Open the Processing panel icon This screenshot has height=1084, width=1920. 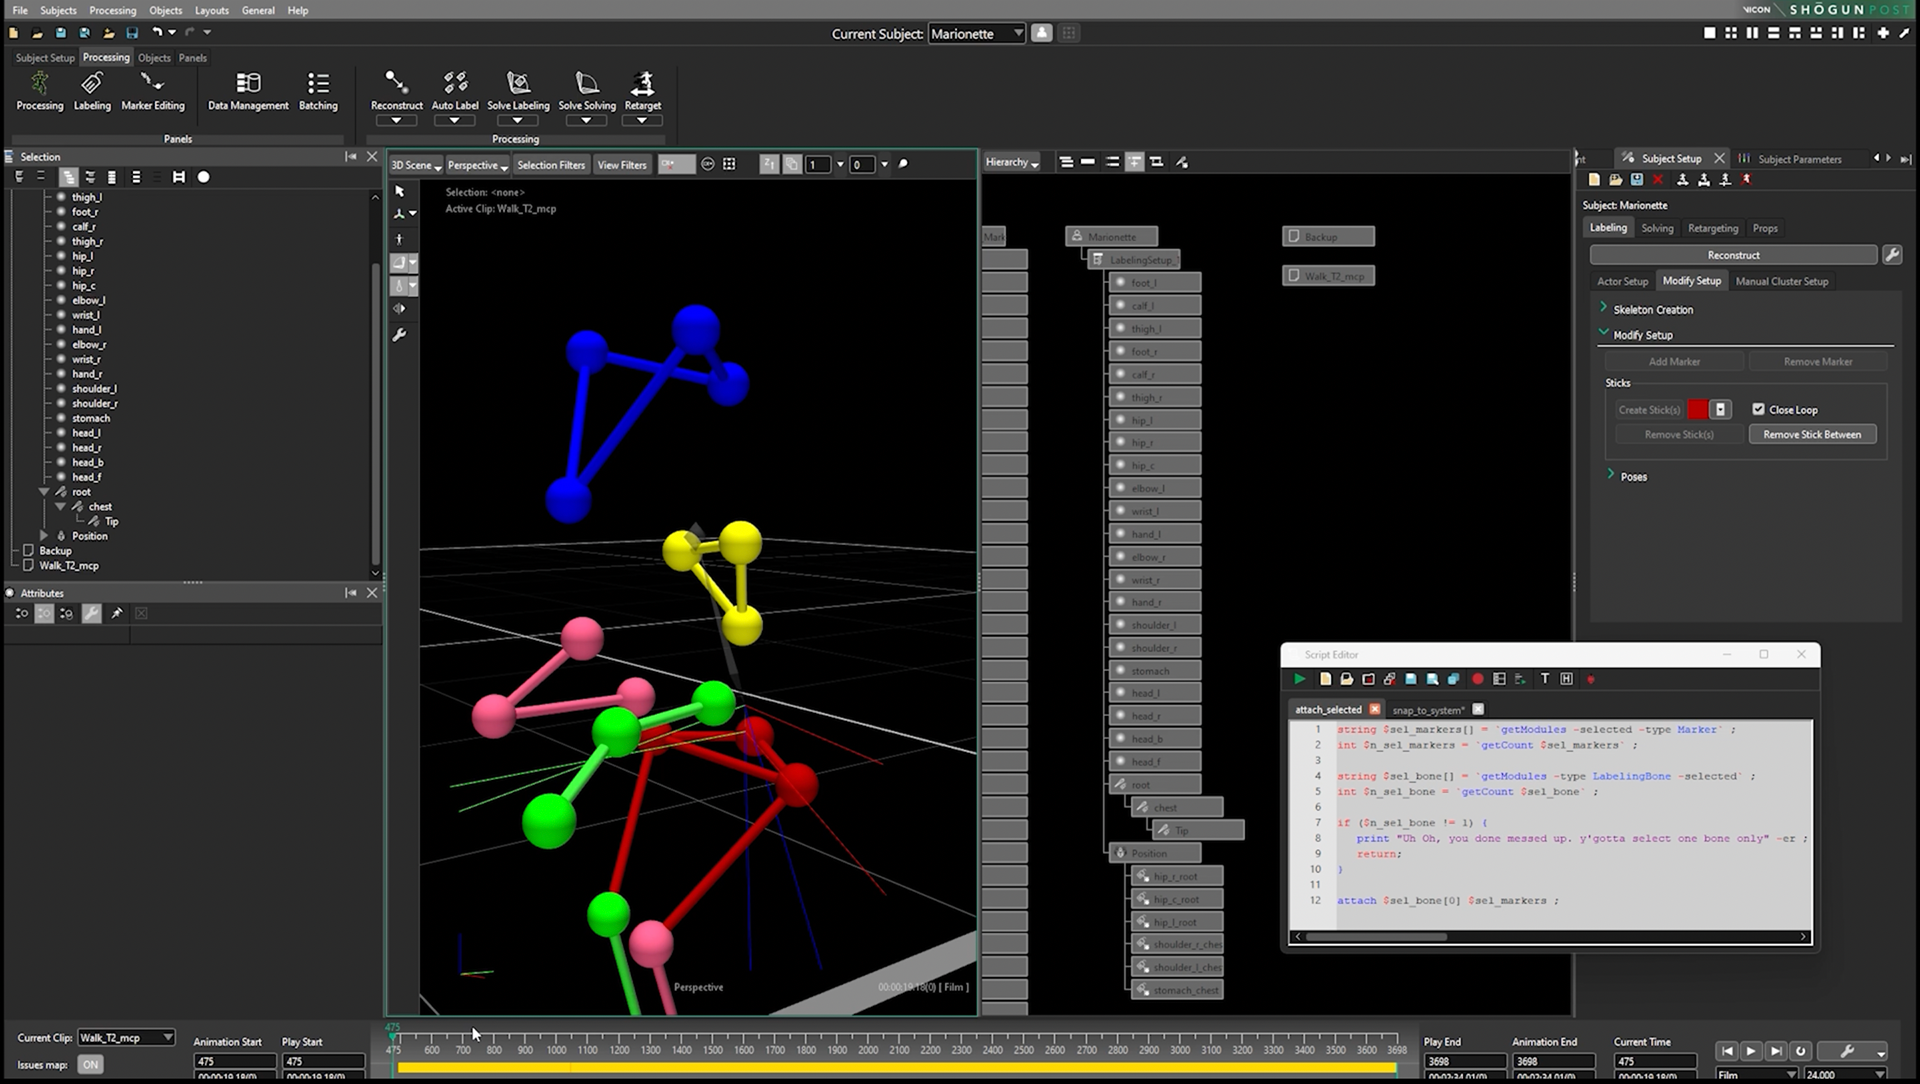[x=39, y=90]
